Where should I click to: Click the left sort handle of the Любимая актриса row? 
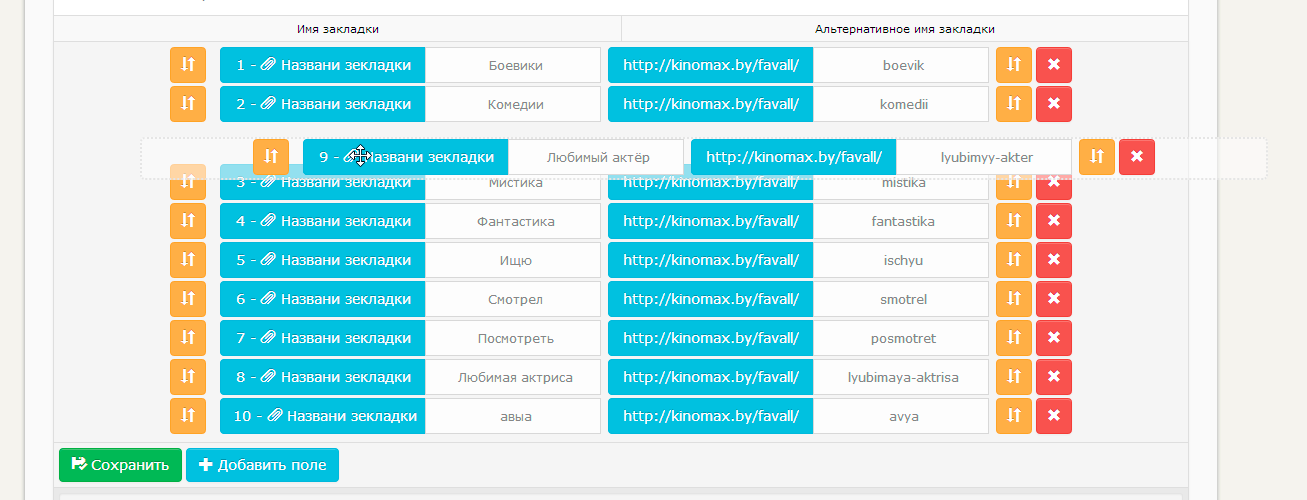187,377
